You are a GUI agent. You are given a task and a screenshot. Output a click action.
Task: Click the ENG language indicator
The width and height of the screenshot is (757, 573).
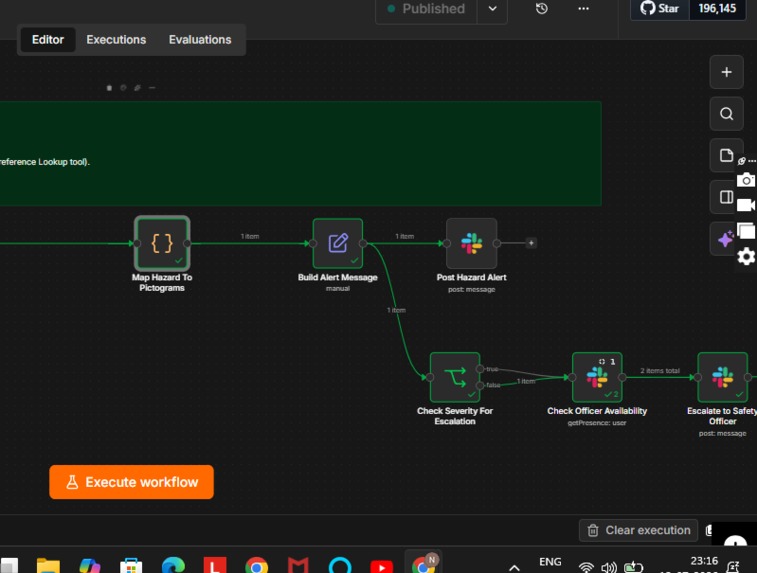click(x=550, y=562)
